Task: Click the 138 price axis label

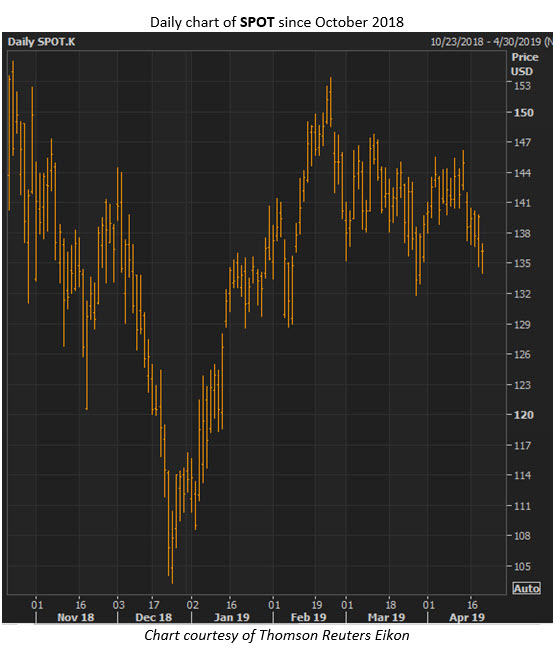Action: [x=522, y=233]
